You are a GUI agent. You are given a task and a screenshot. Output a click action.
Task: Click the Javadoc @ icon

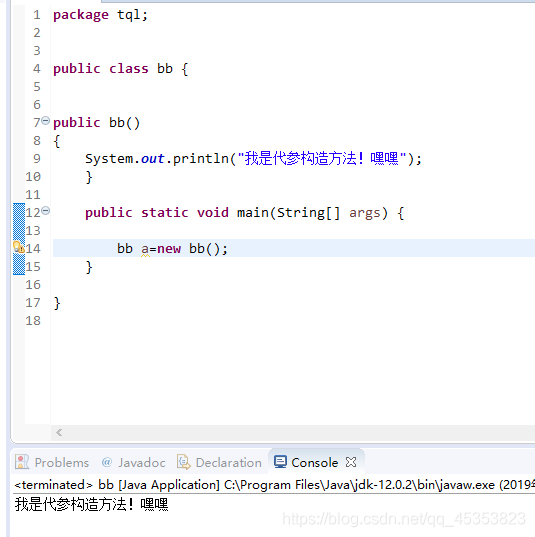(107, 462)
